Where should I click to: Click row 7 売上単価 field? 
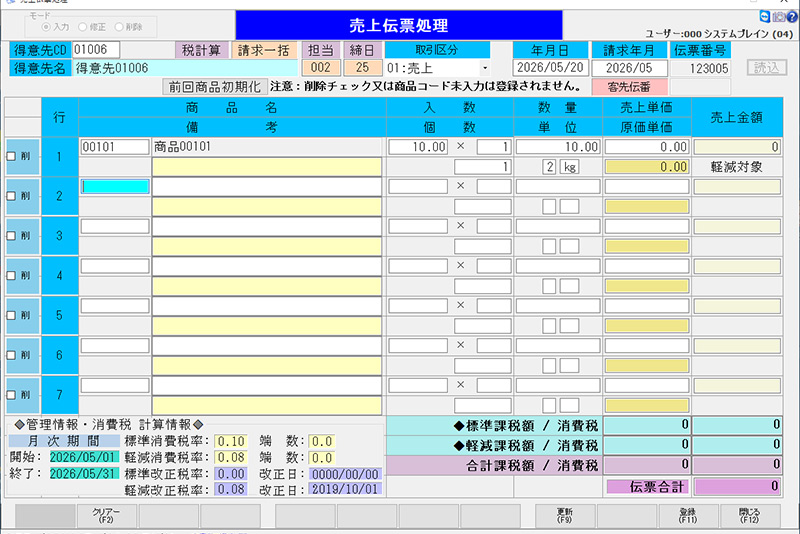(646, 386)
